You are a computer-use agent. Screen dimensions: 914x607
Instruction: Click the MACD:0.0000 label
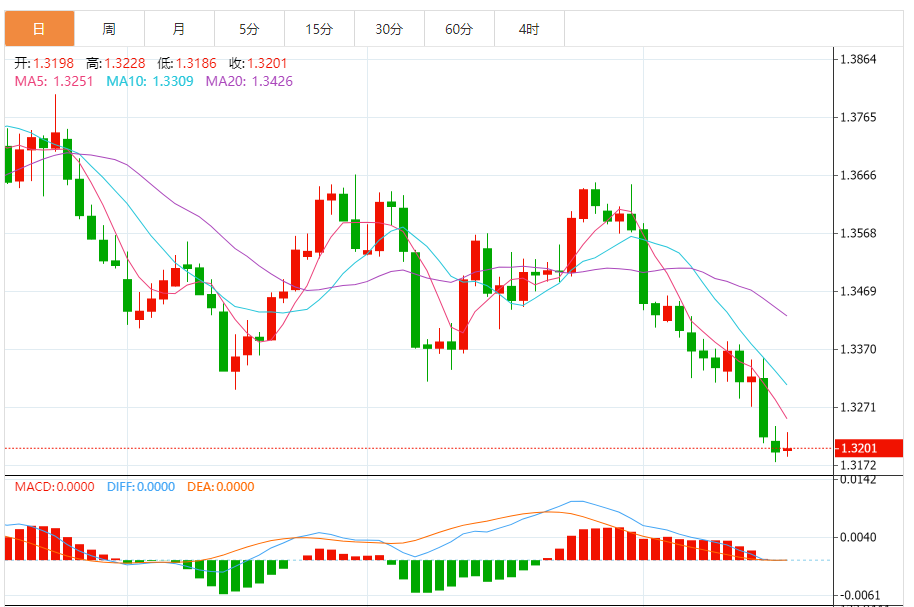click(x=55, y=487)
